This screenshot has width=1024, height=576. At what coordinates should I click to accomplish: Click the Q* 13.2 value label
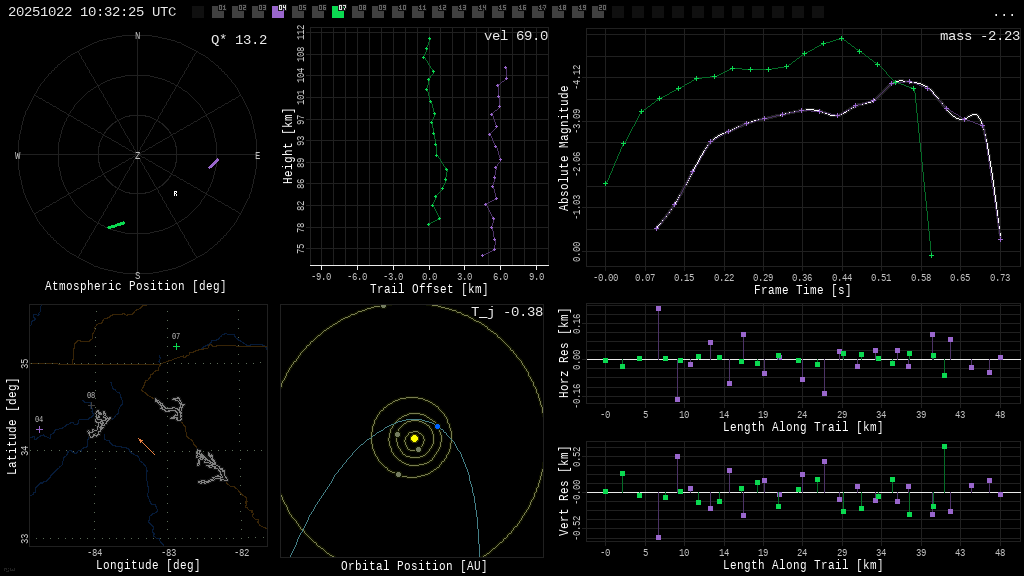pos(238,40)
